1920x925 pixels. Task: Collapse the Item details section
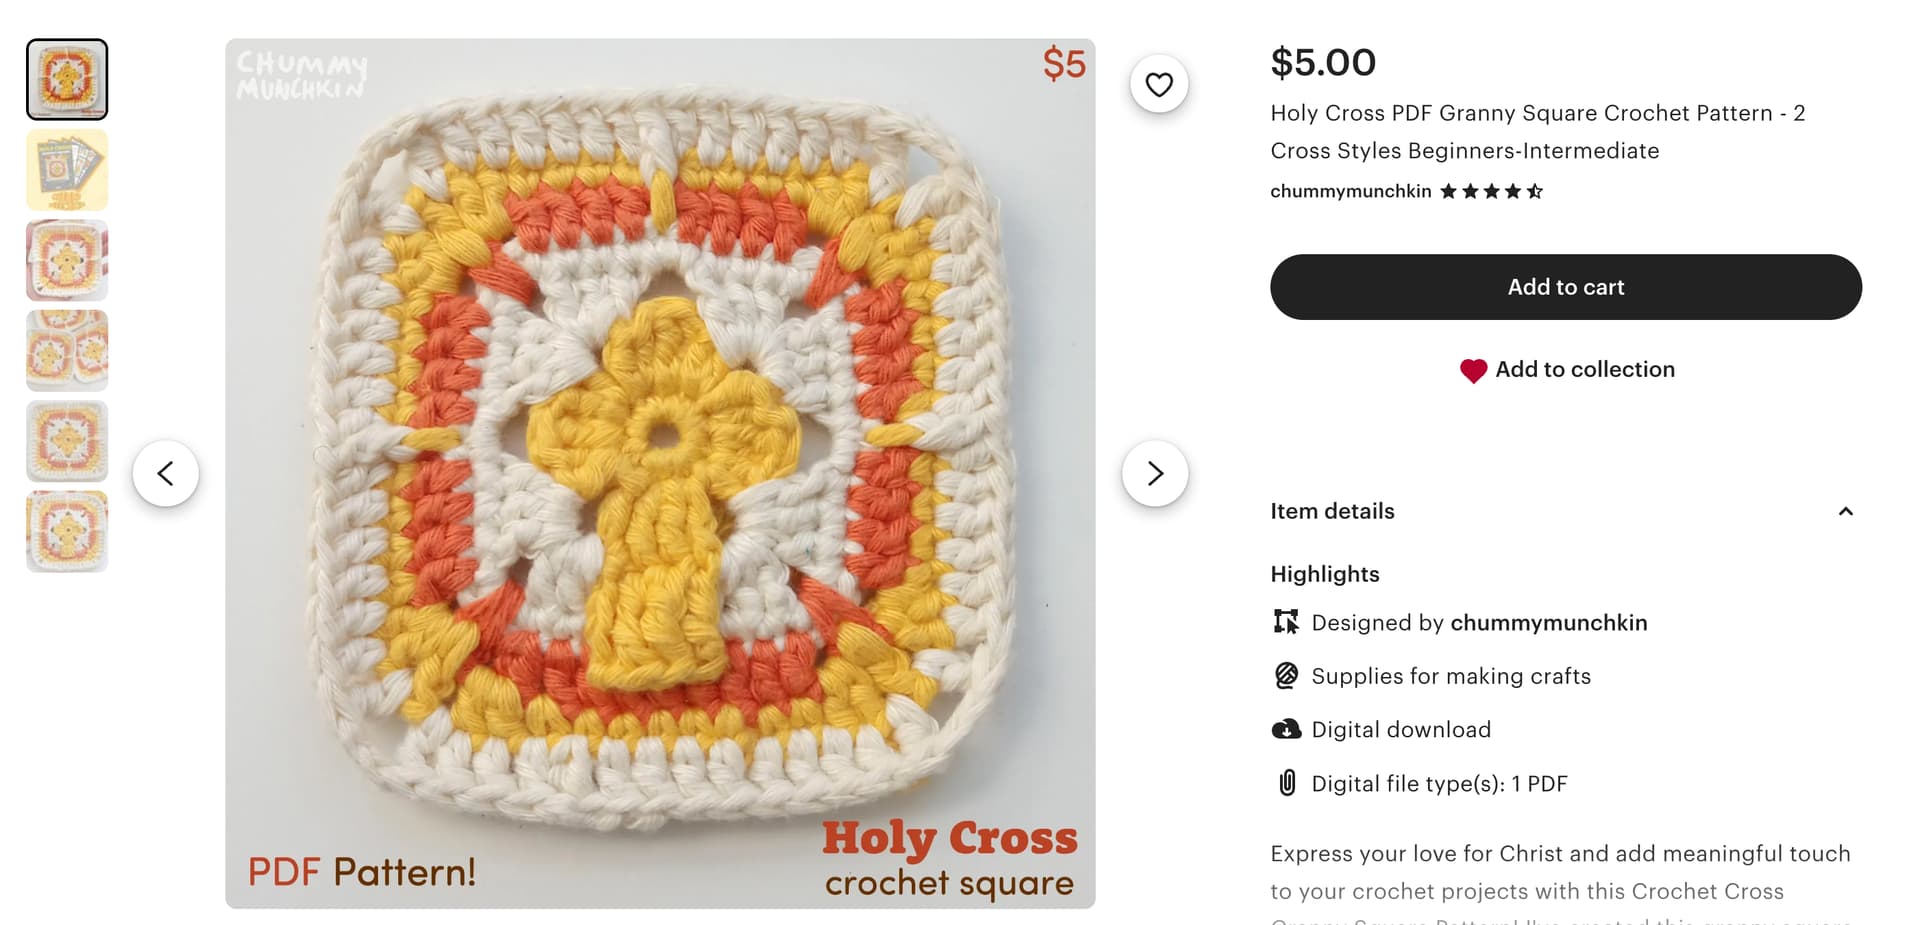(1845, 511)
